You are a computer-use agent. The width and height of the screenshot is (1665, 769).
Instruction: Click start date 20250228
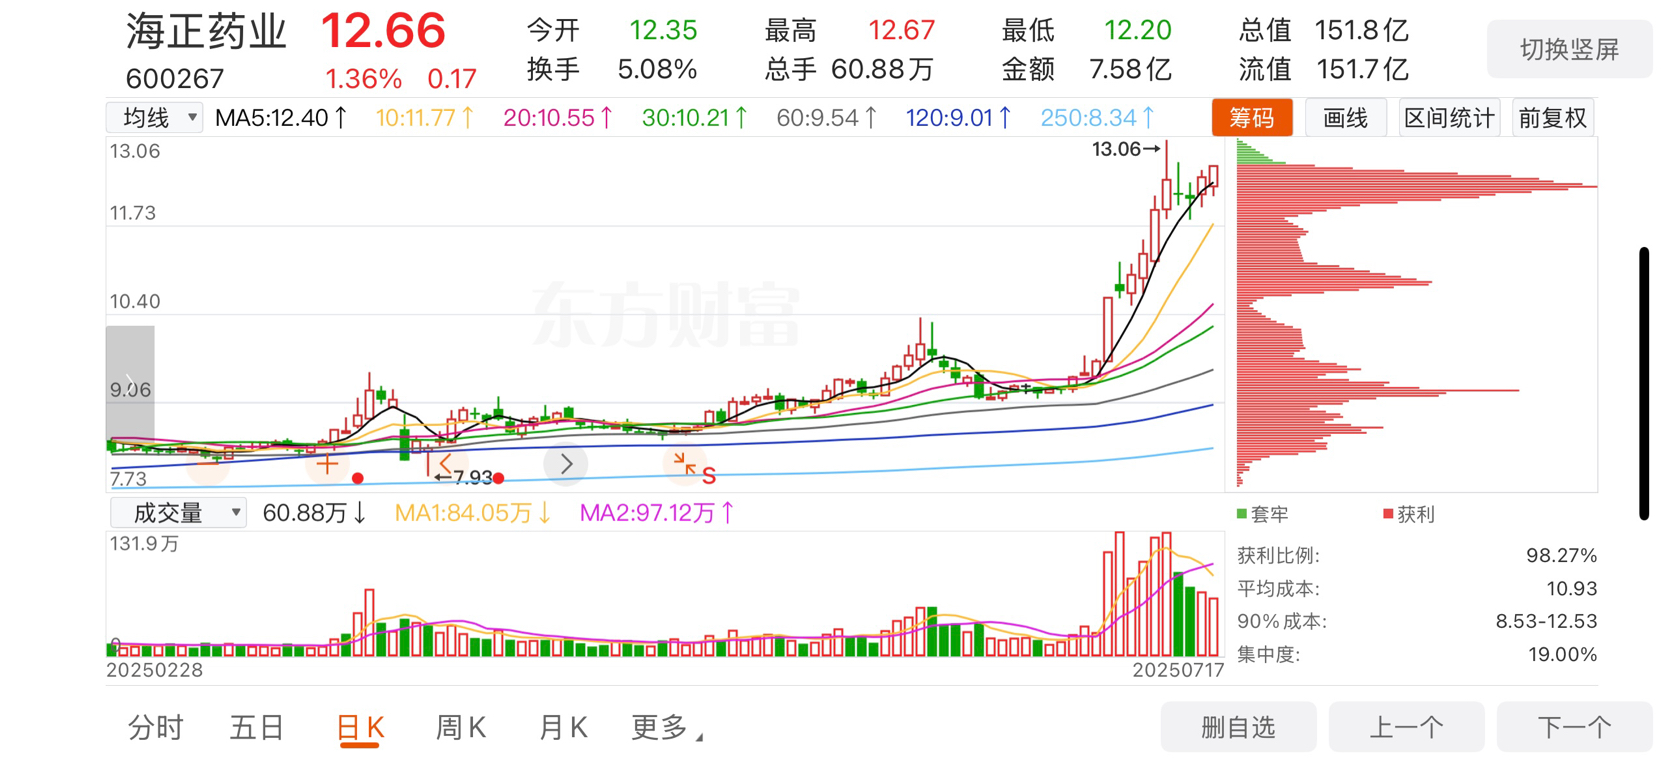[154, 670]
